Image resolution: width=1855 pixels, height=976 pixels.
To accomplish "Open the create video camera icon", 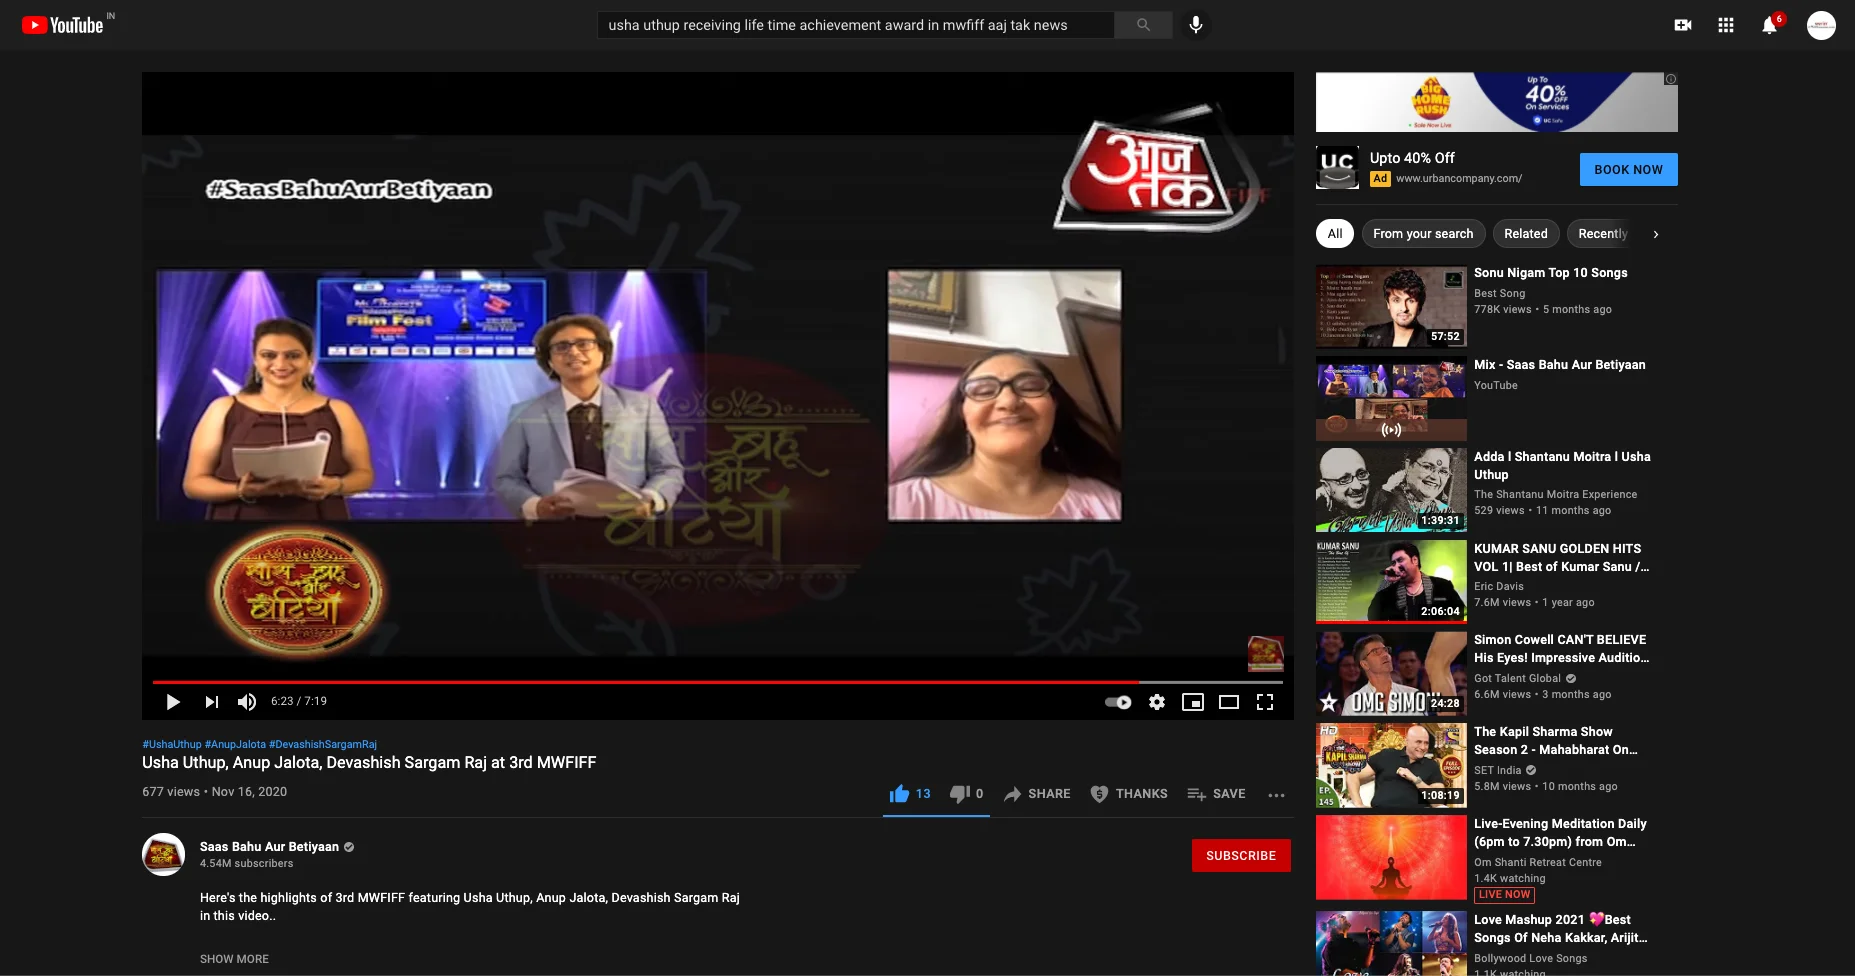I will 1683,25.
